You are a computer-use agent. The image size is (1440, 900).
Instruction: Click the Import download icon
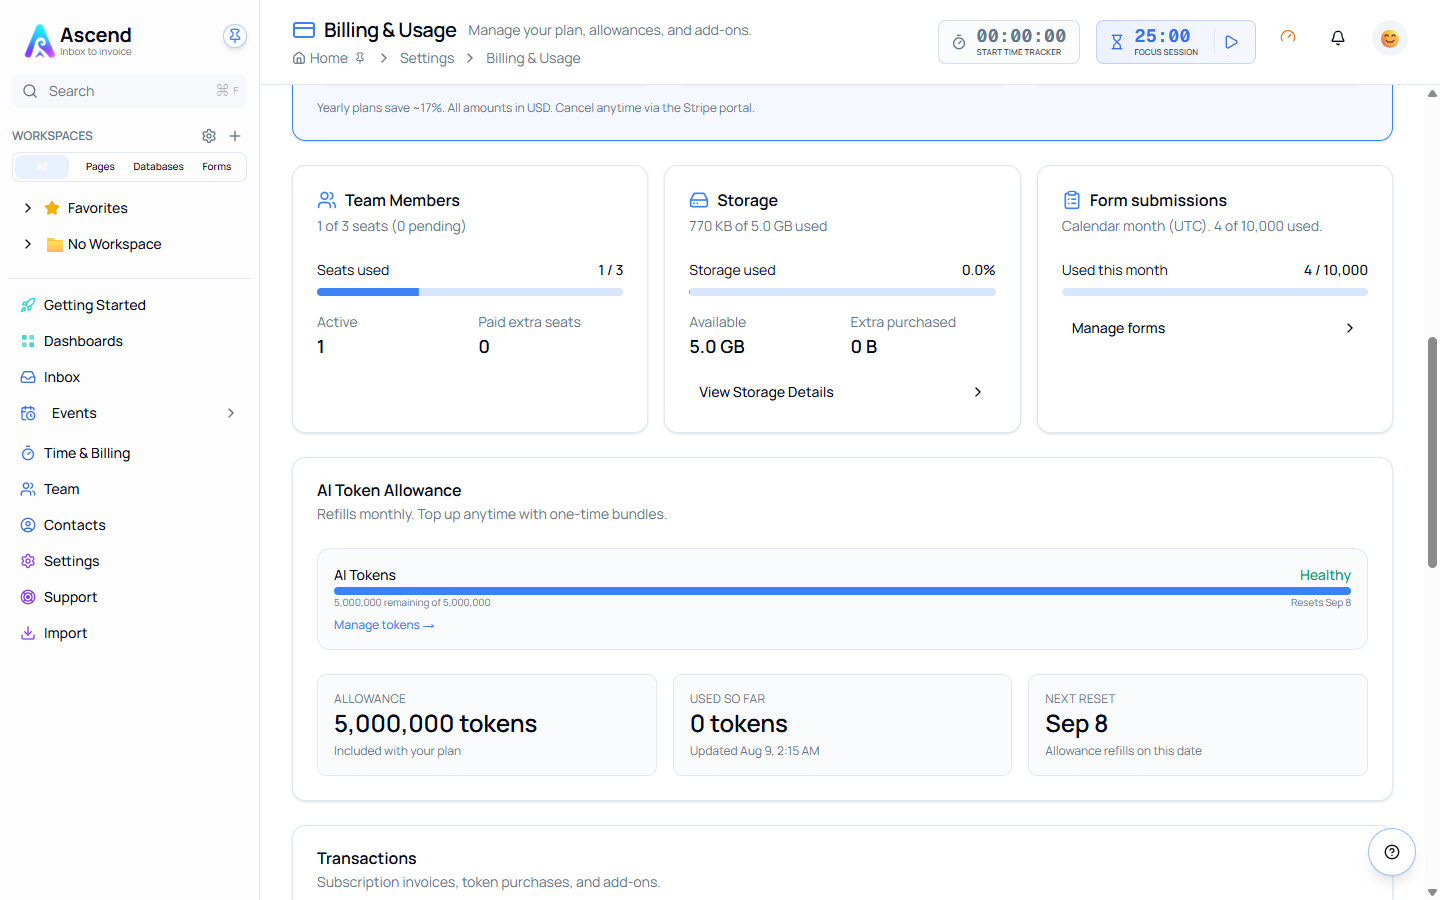[x=28, y=633]
